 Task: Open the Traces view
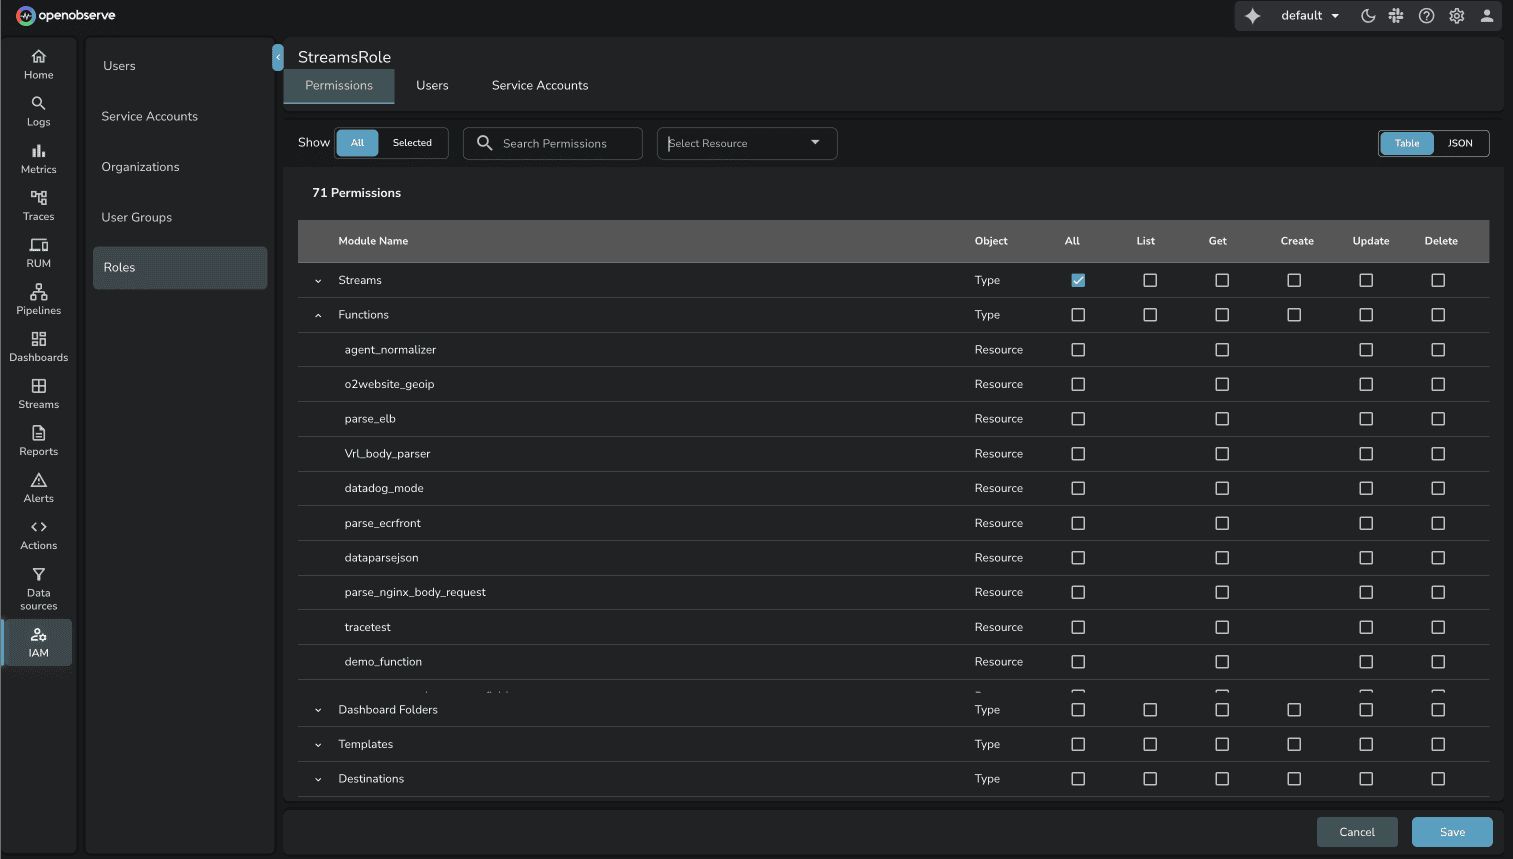point(38,204)
